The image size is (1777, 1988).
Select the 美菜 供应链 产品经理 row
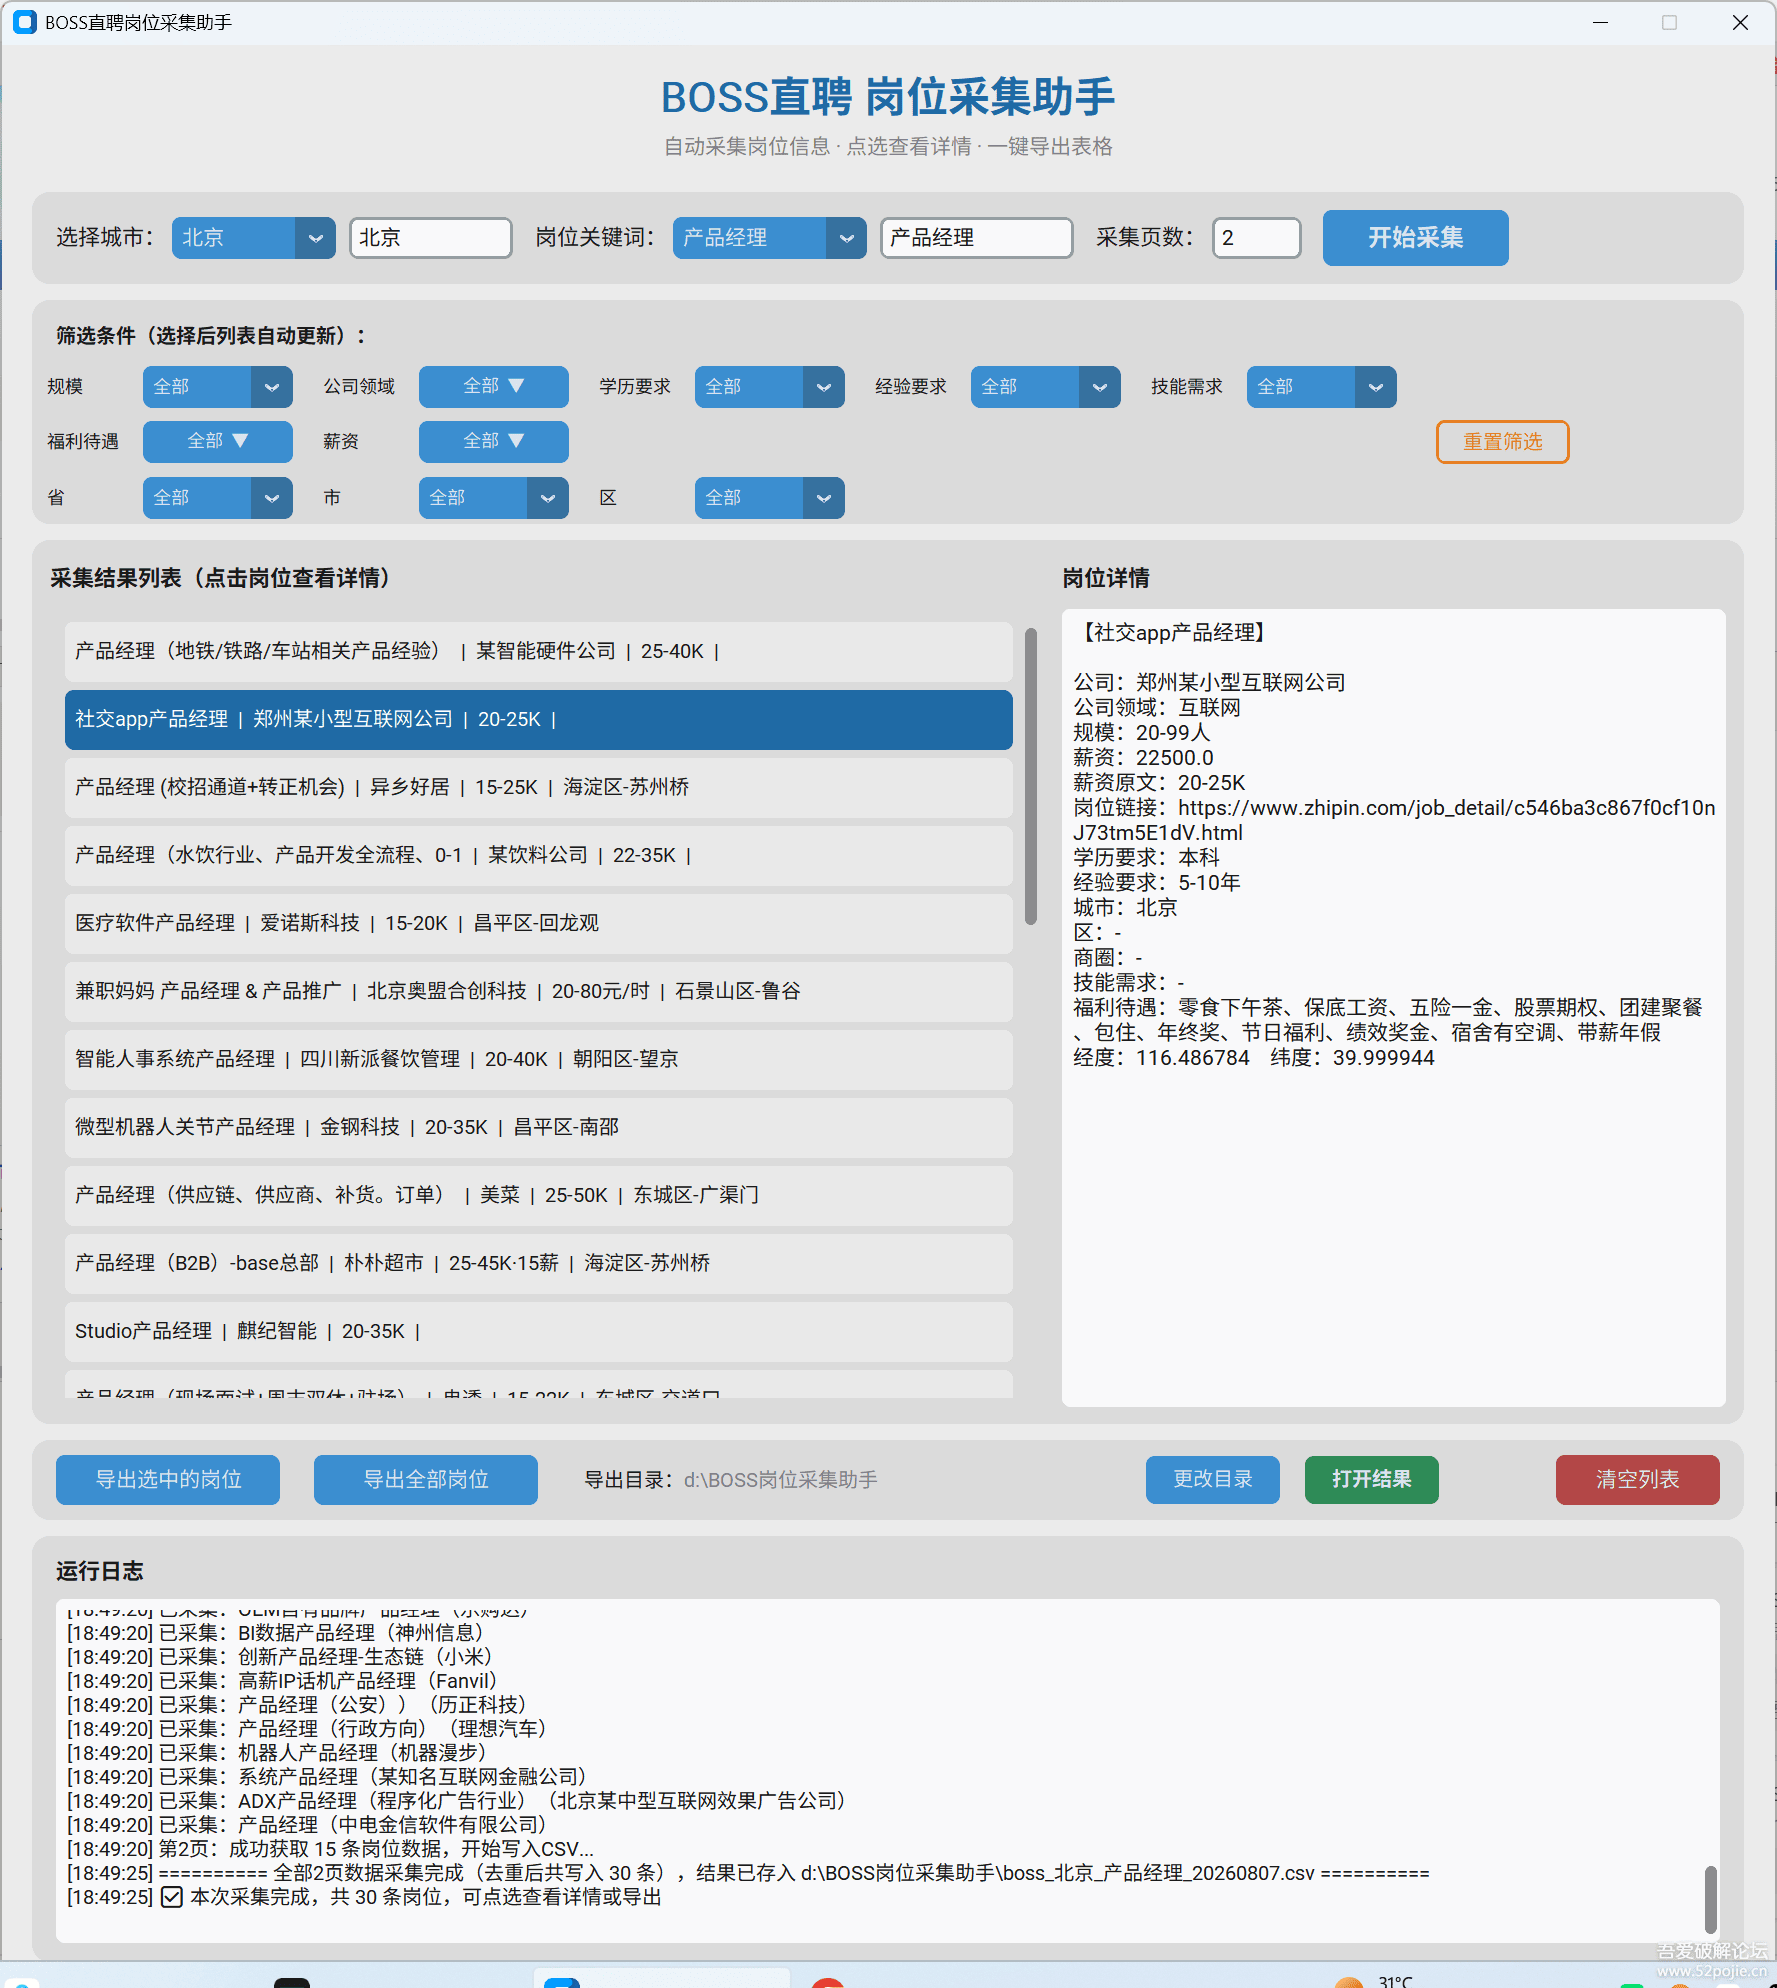[538, 1196]
